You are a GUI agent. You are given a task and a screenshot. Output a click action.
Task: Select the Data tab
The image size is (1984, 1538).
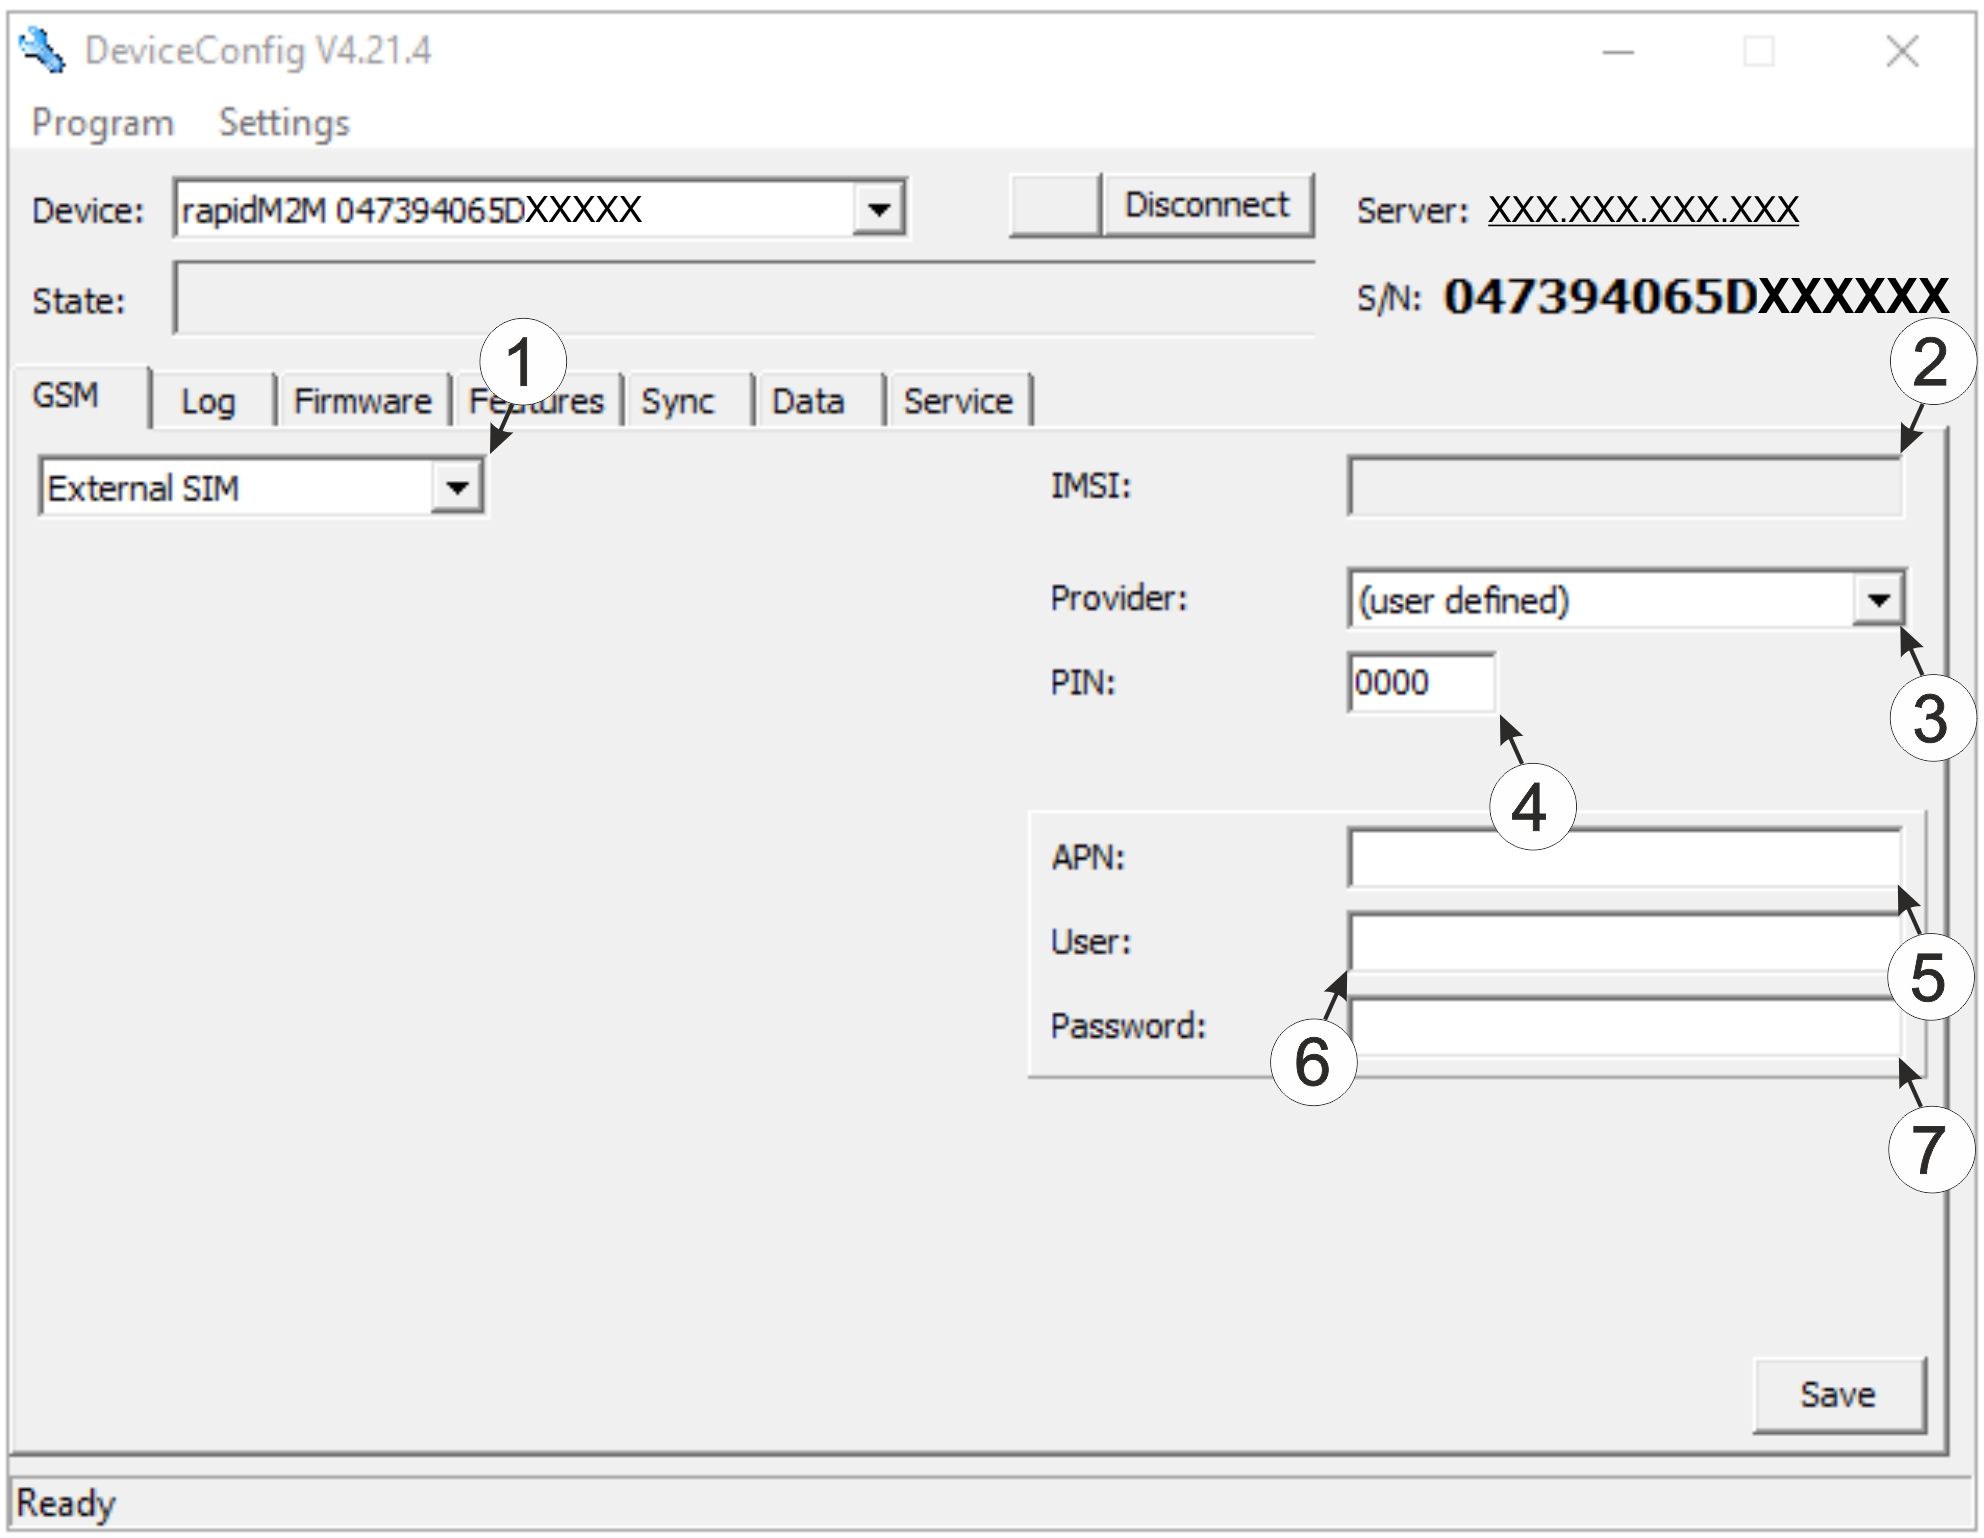[x=808, y=402]
